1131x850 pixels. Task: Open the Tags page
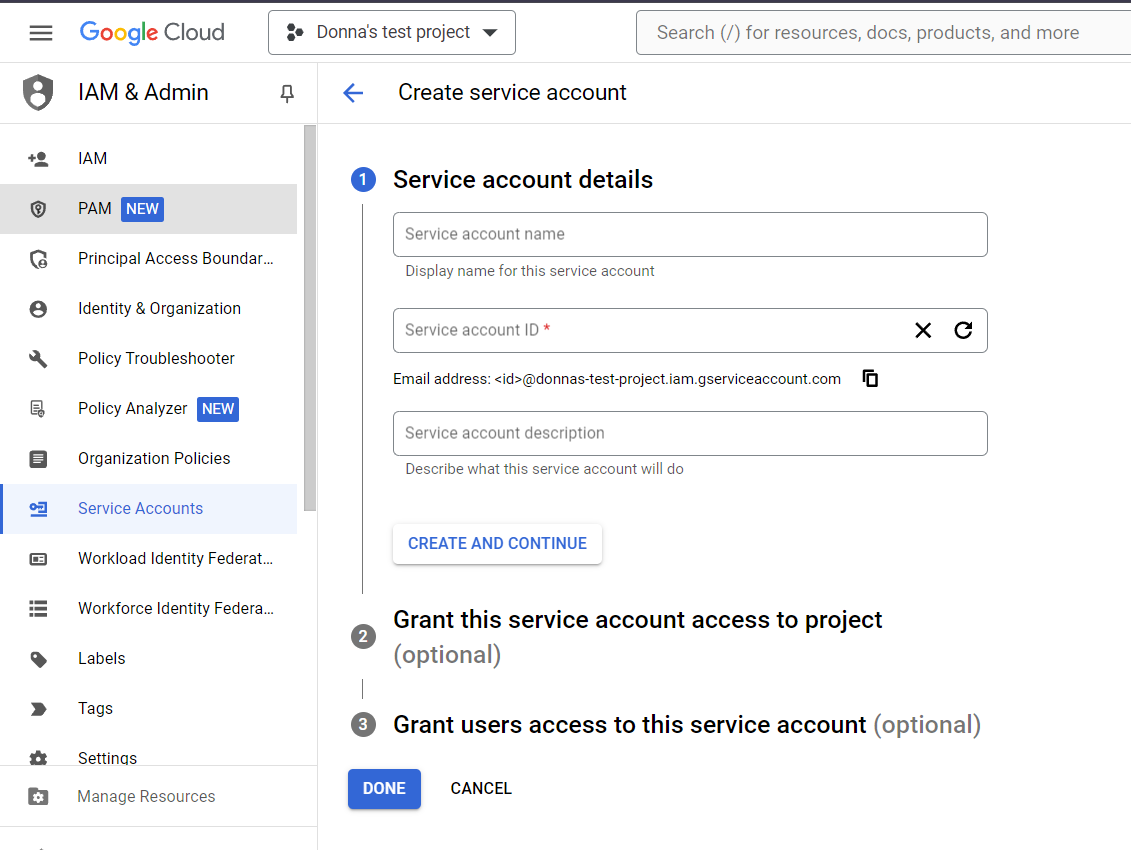149,709
